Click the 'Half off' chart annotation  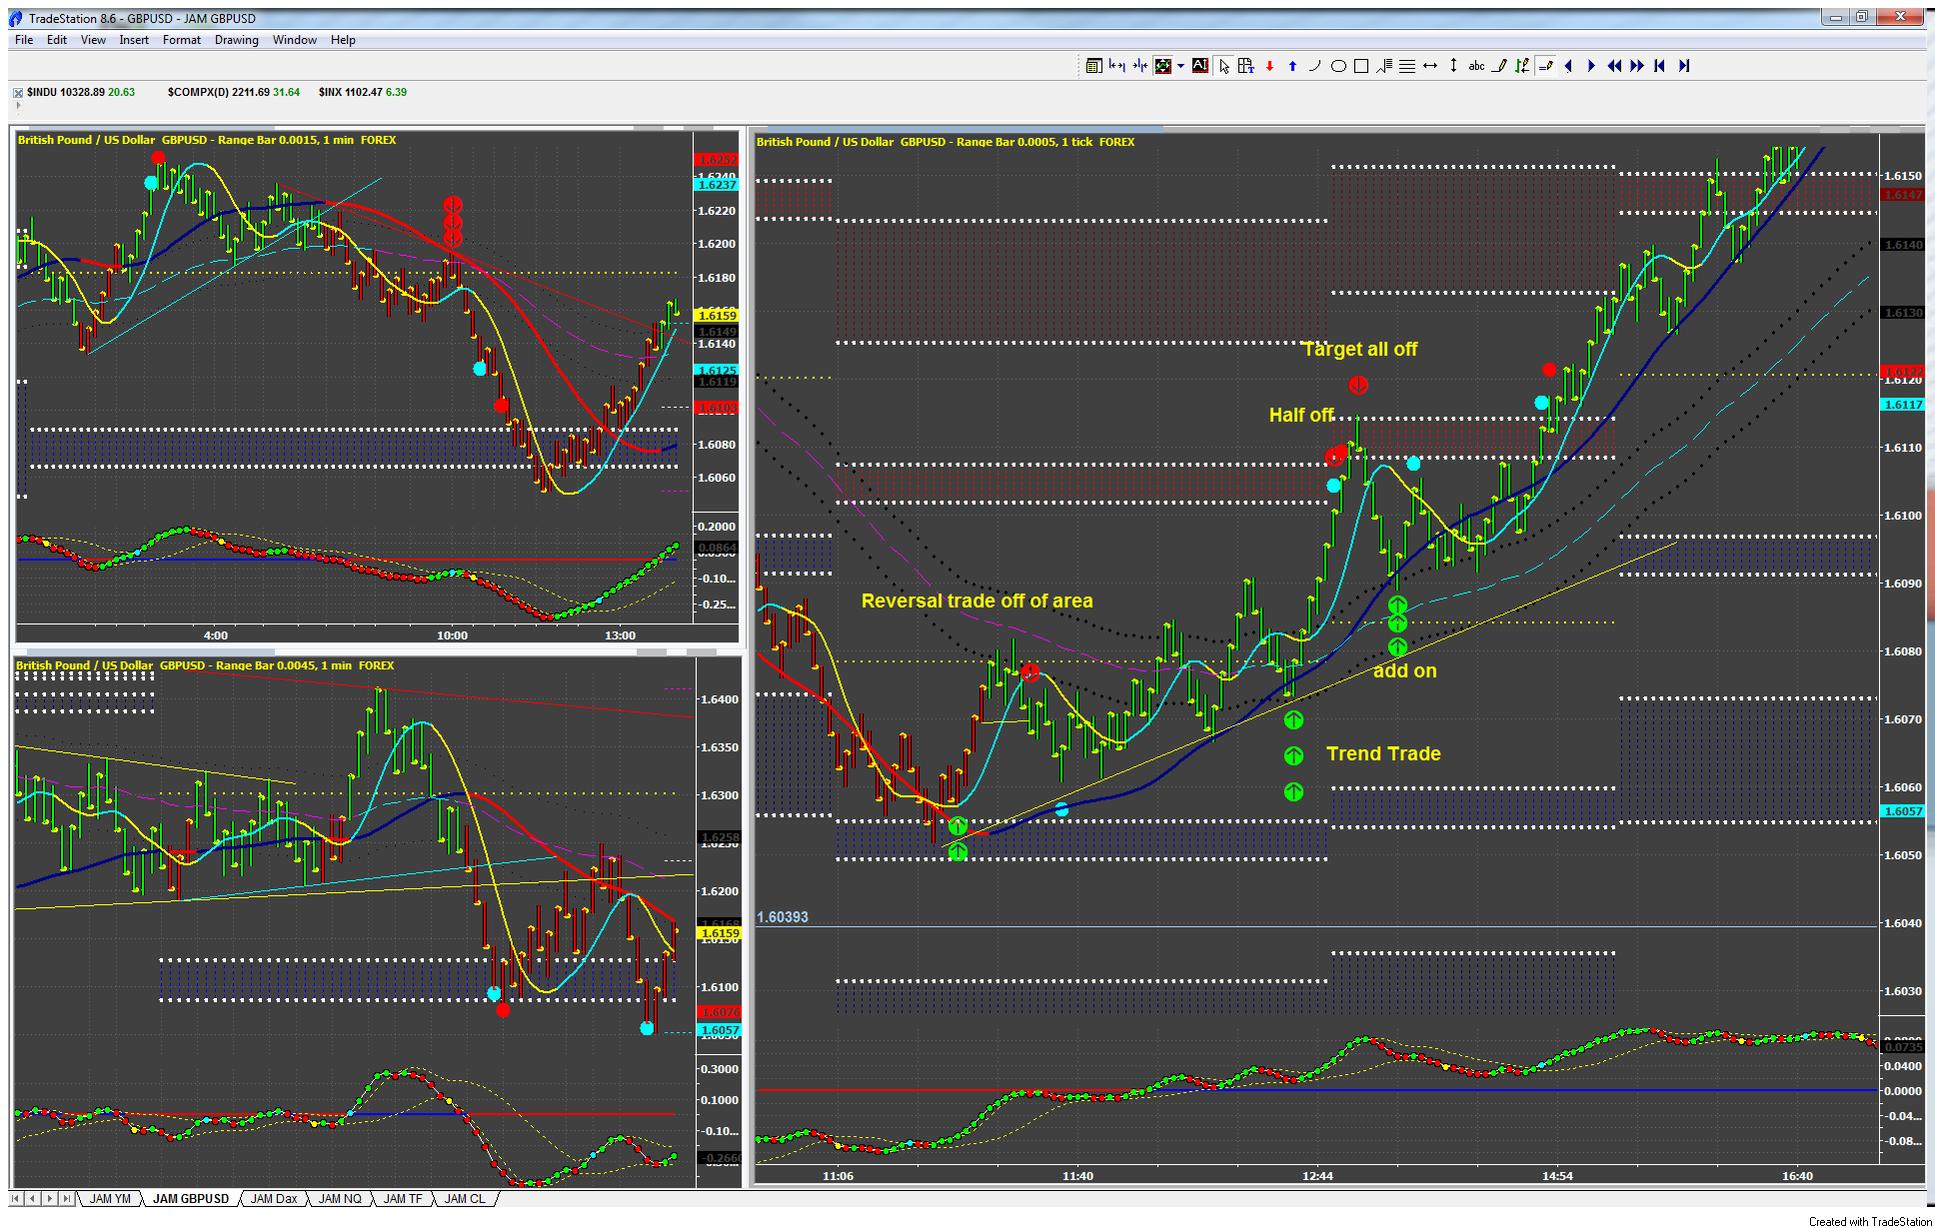[1301, 415]
